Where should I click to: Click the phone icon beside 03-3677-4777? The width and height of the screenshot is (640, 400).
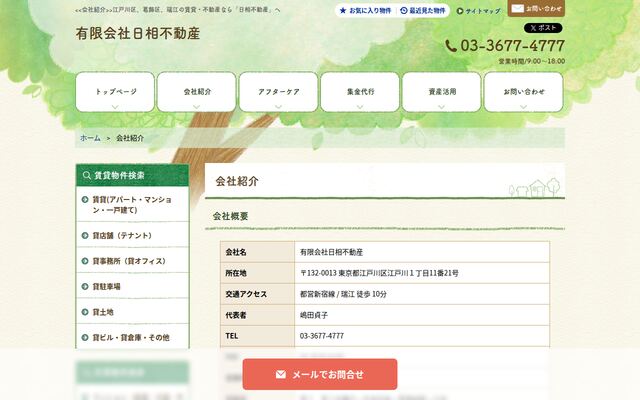pos(451,46)
